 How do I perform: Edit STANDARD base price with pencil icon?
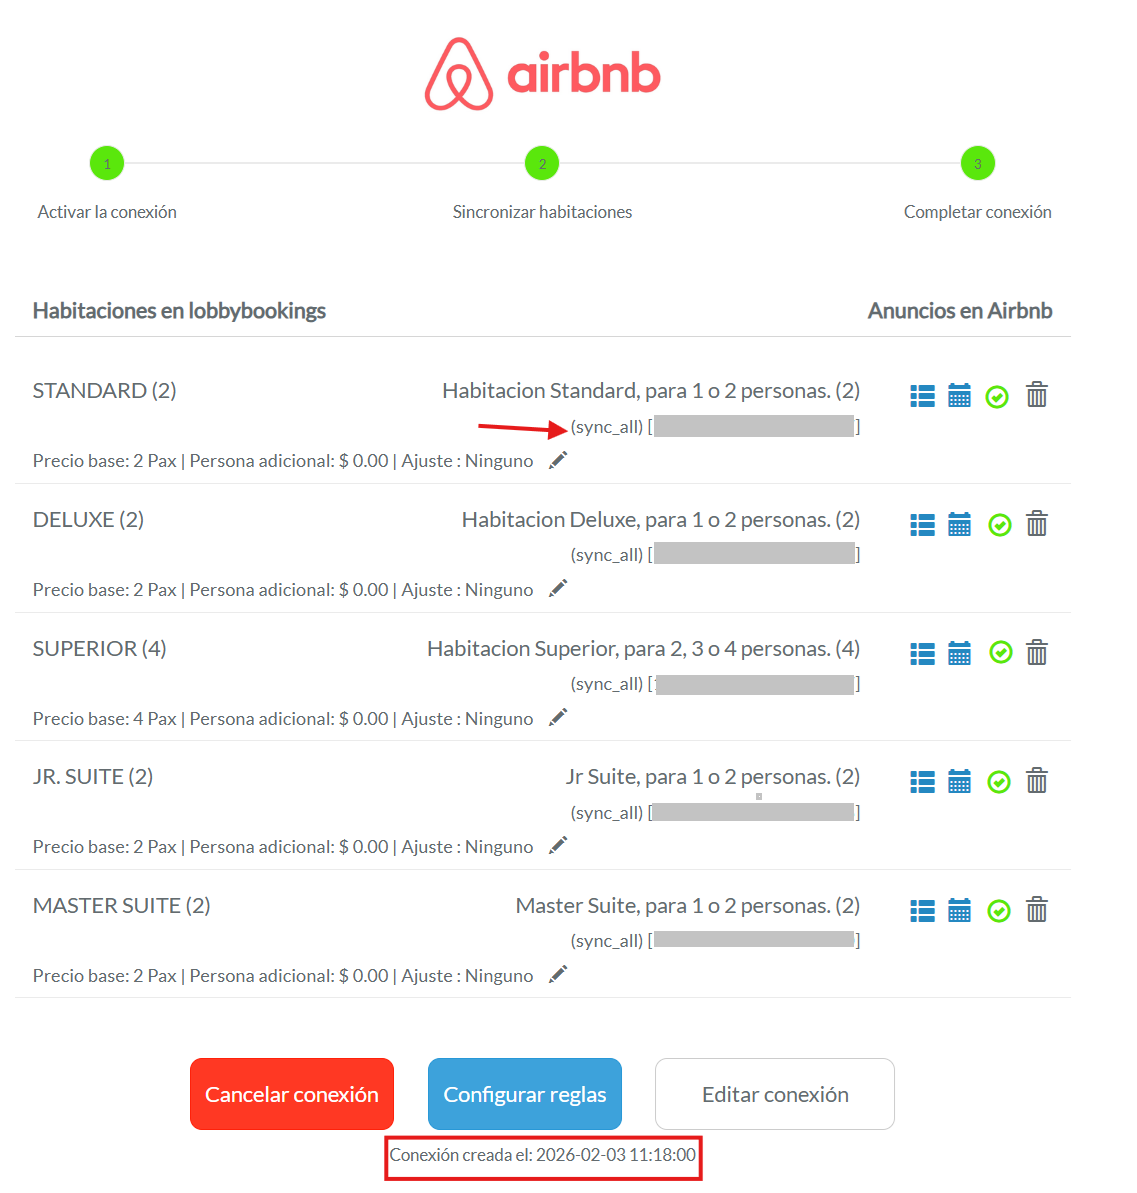(558, 460)
